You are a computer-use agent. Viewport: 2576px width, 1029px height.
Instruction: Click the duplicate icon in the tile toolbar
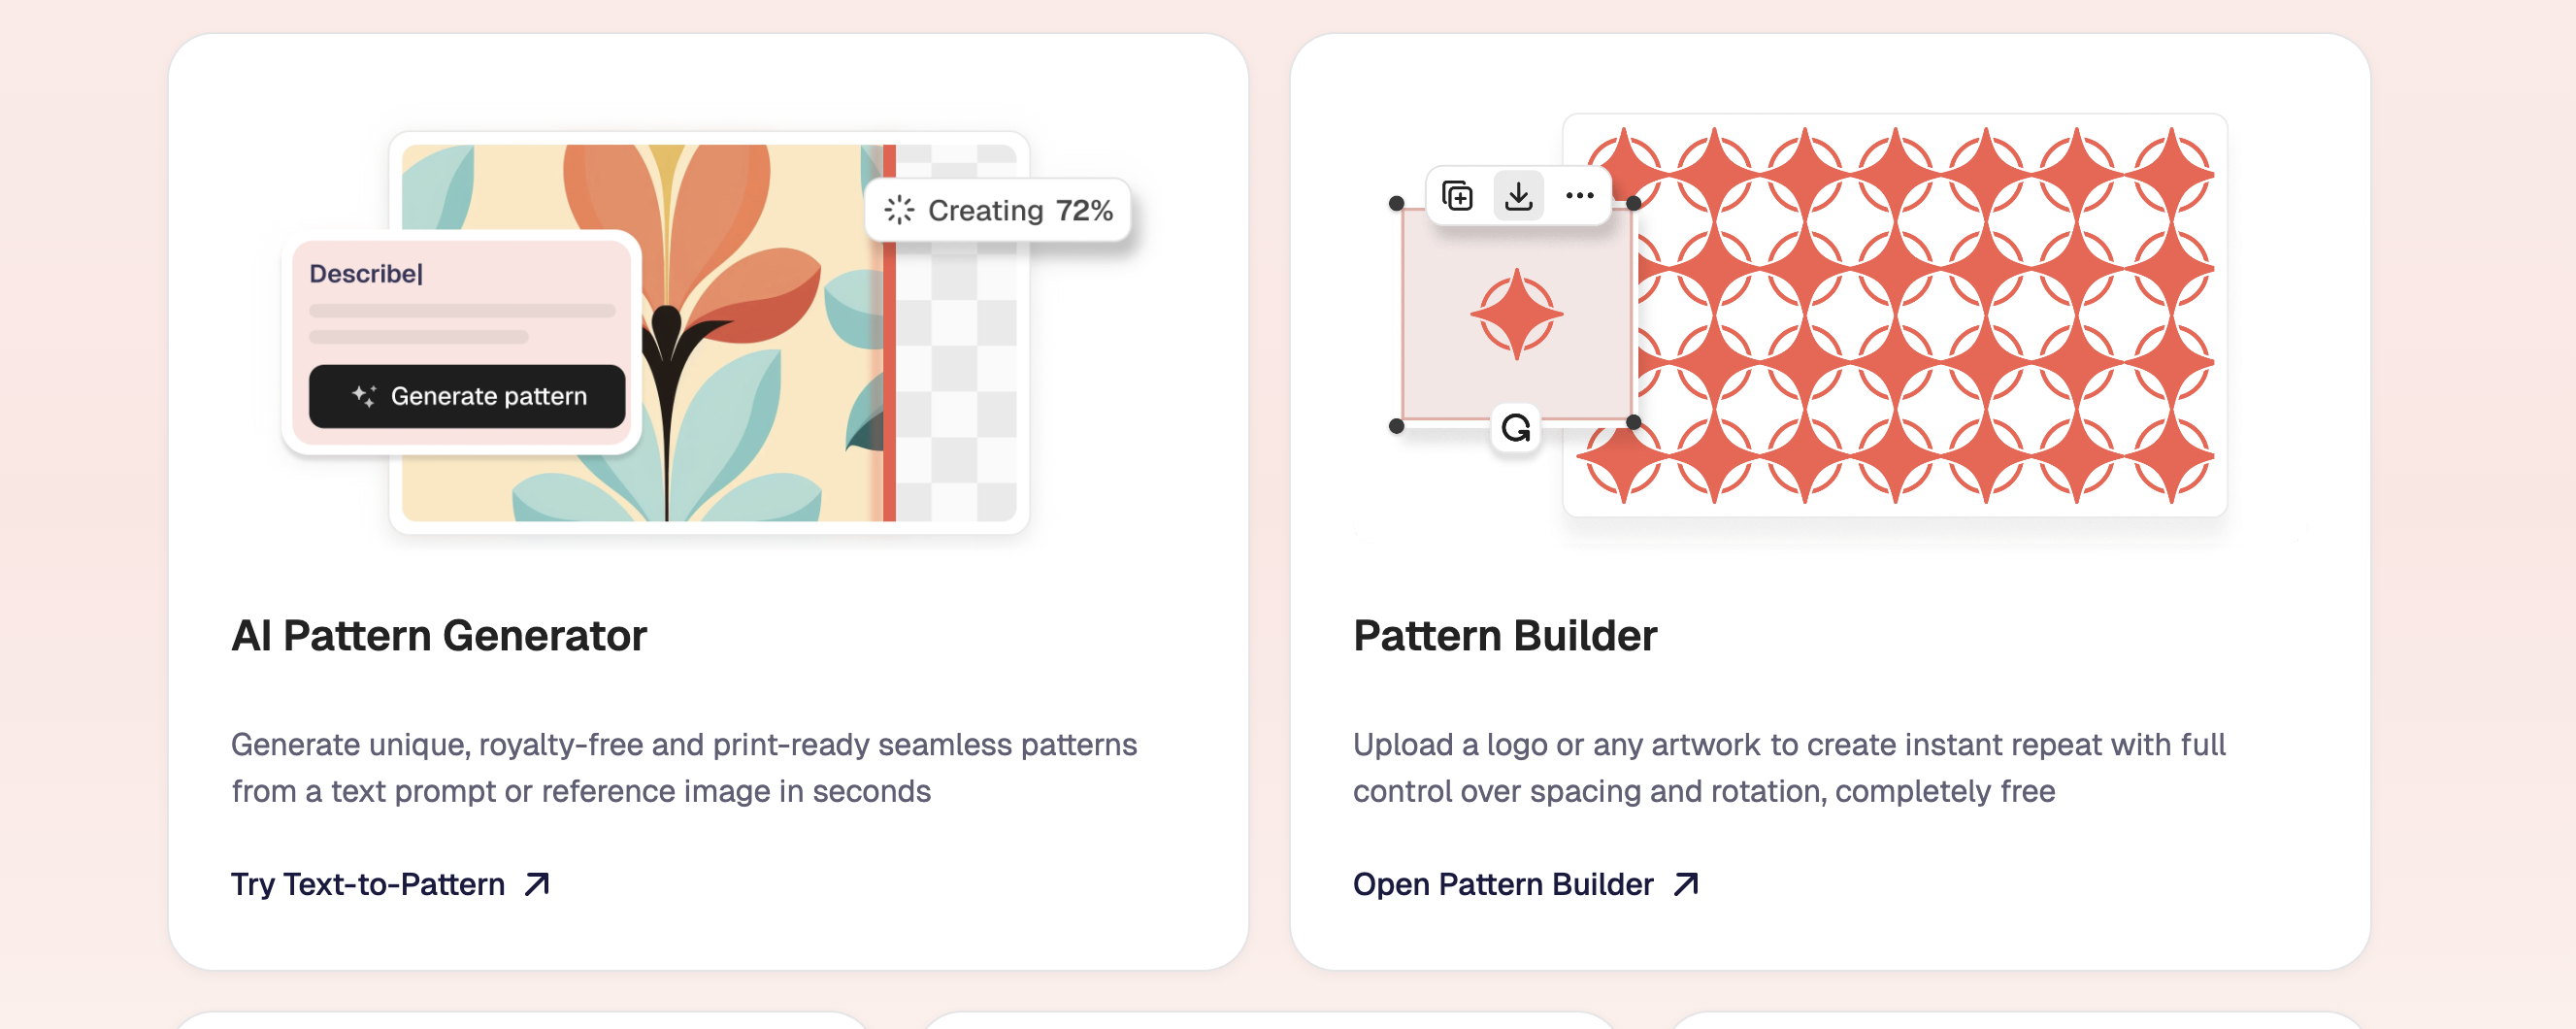(x=1457, y=196)
